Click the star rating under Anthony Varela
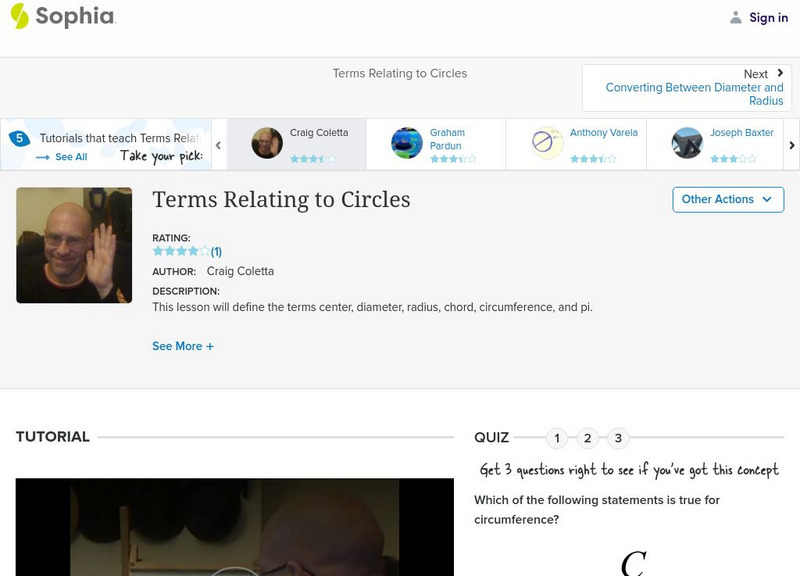 point(593,159)
